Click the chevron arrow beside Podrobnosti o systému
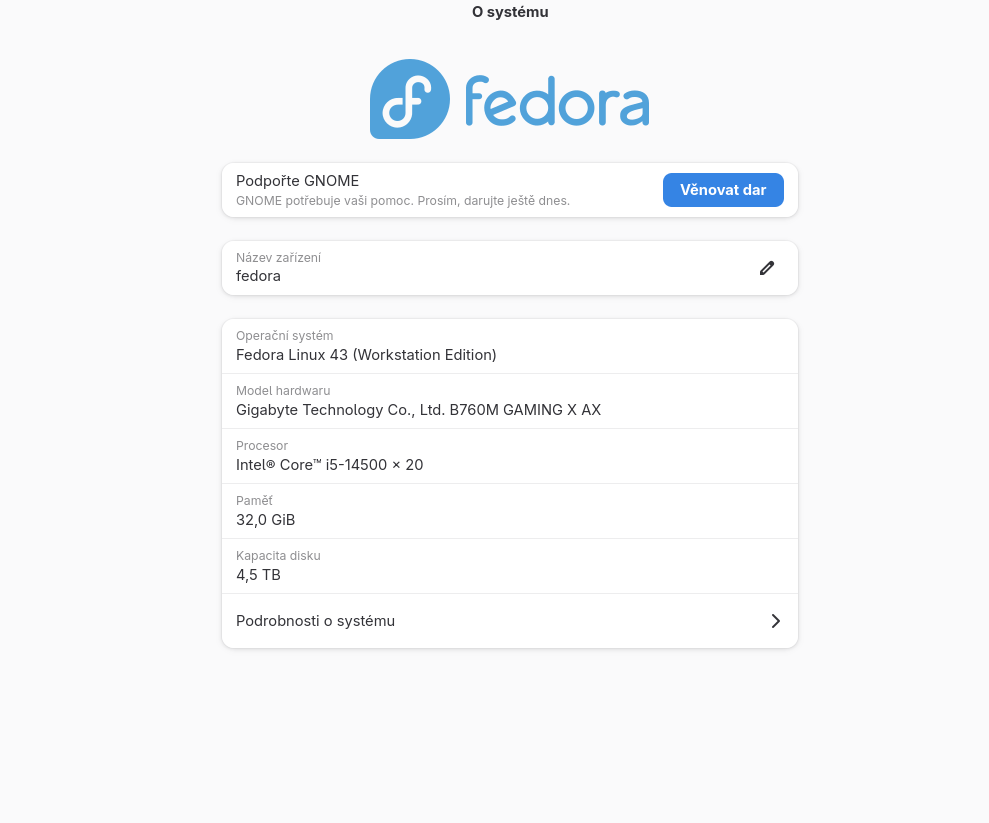This screenshot has height=823, width=989. 776,621
